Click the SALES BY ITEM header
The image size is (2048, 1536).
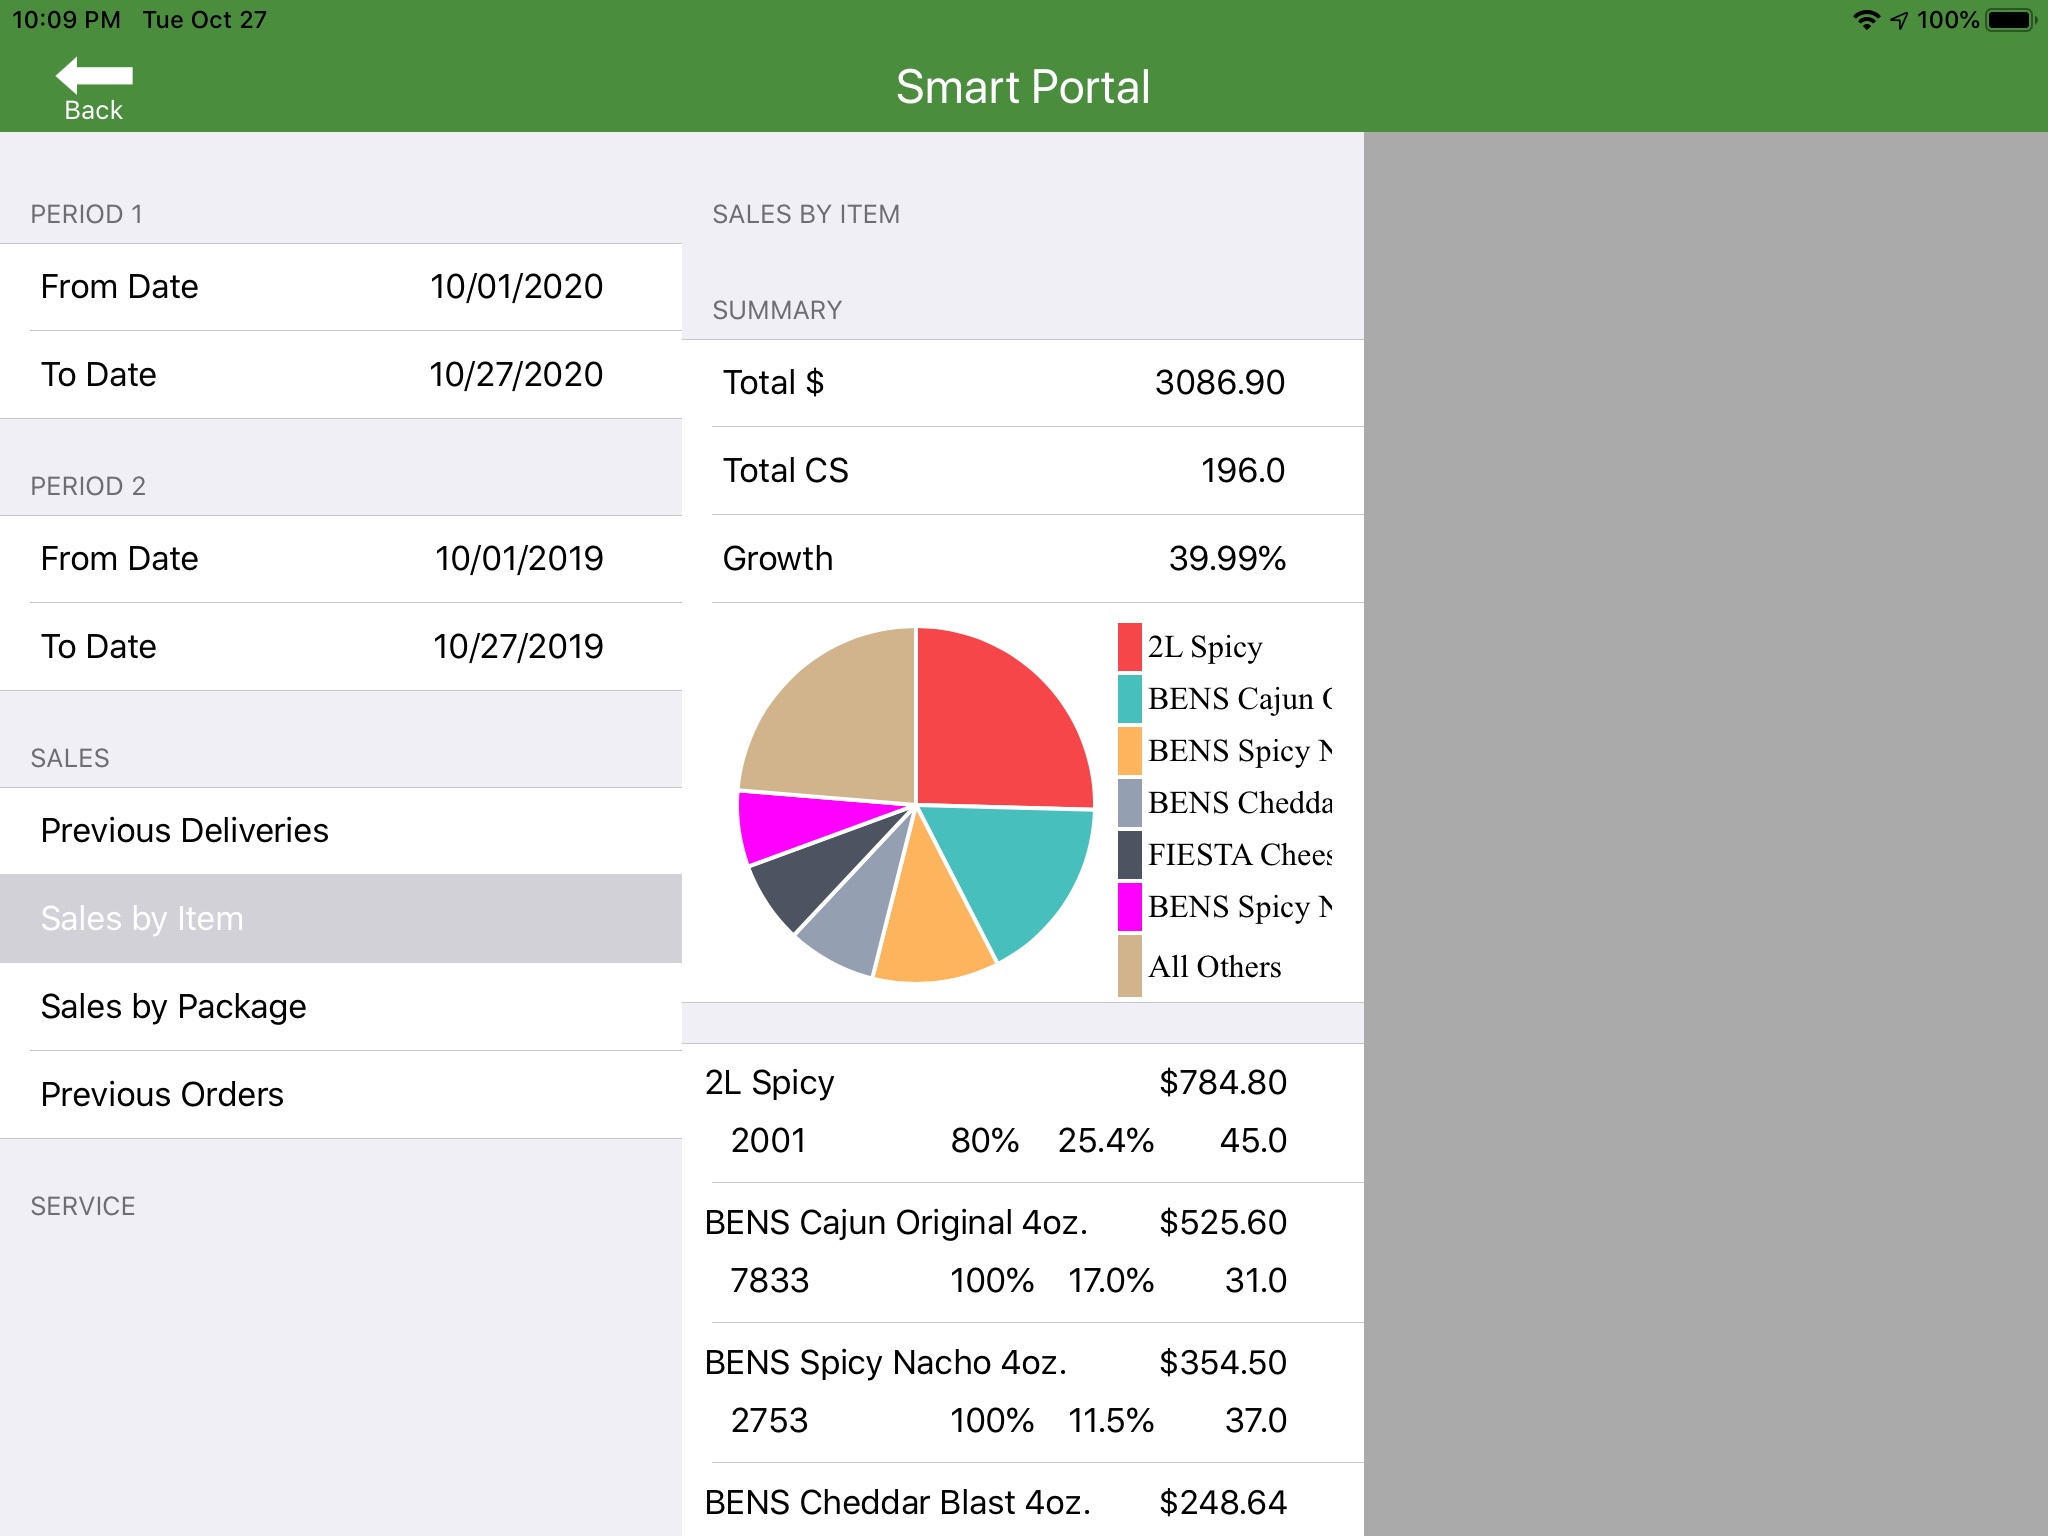(806, 215)
